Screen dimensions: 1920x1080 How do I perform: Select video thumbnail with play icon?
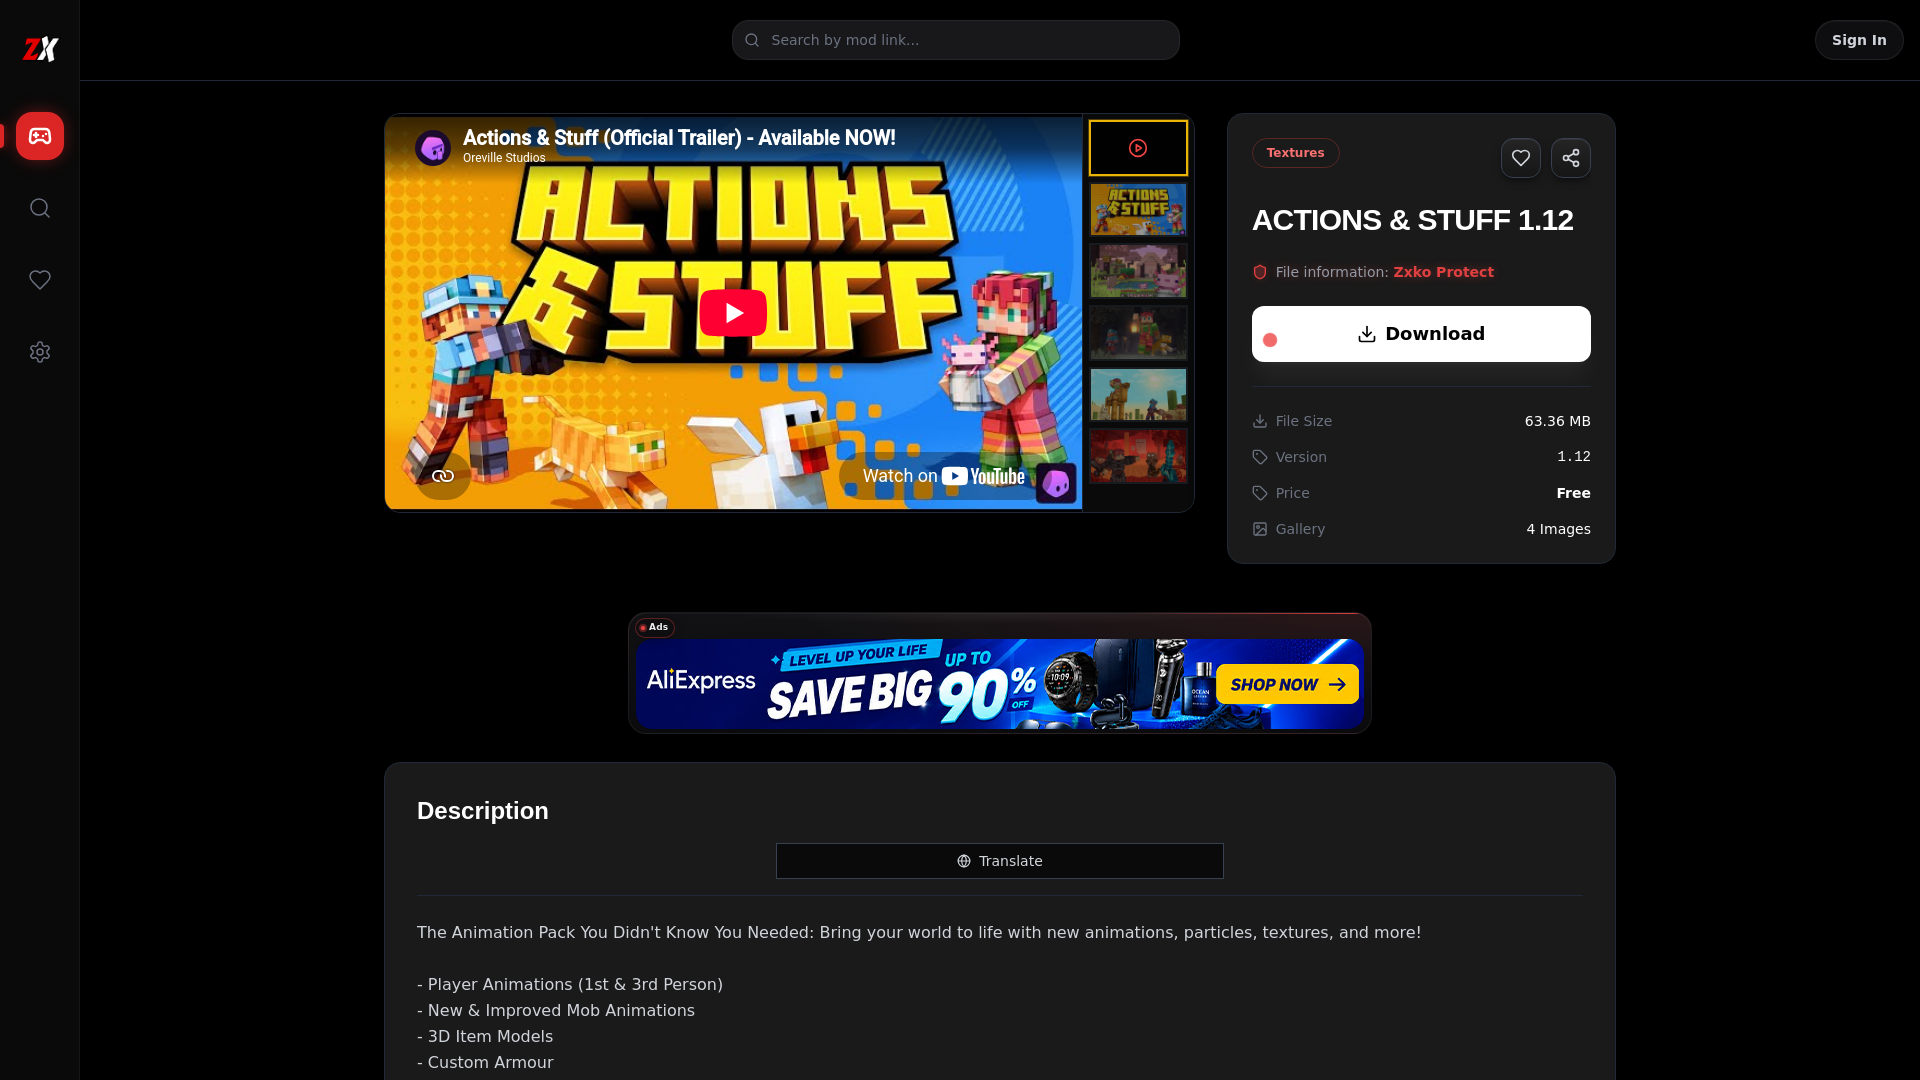(1138, 148)
